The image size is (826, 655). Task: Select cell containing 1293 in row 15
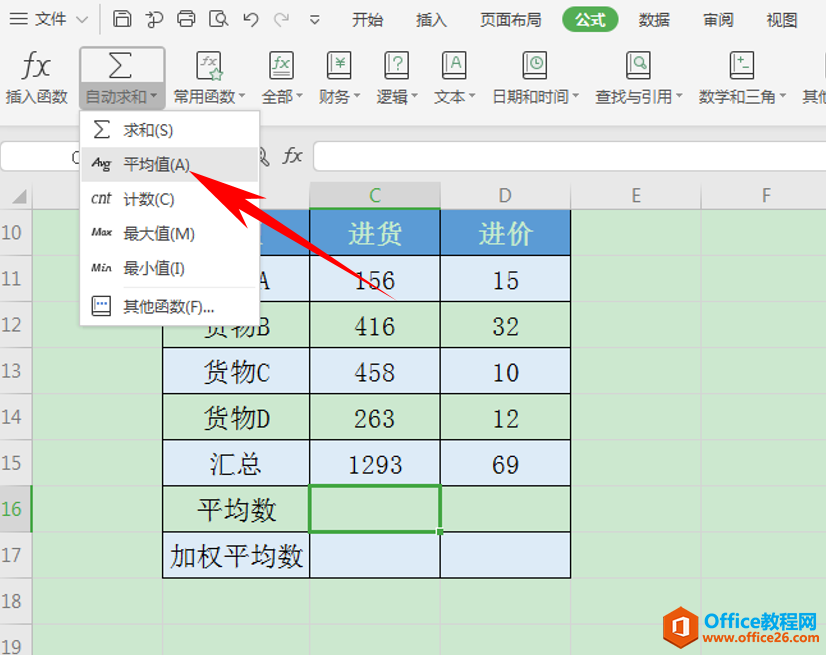[x=374, y=464]
